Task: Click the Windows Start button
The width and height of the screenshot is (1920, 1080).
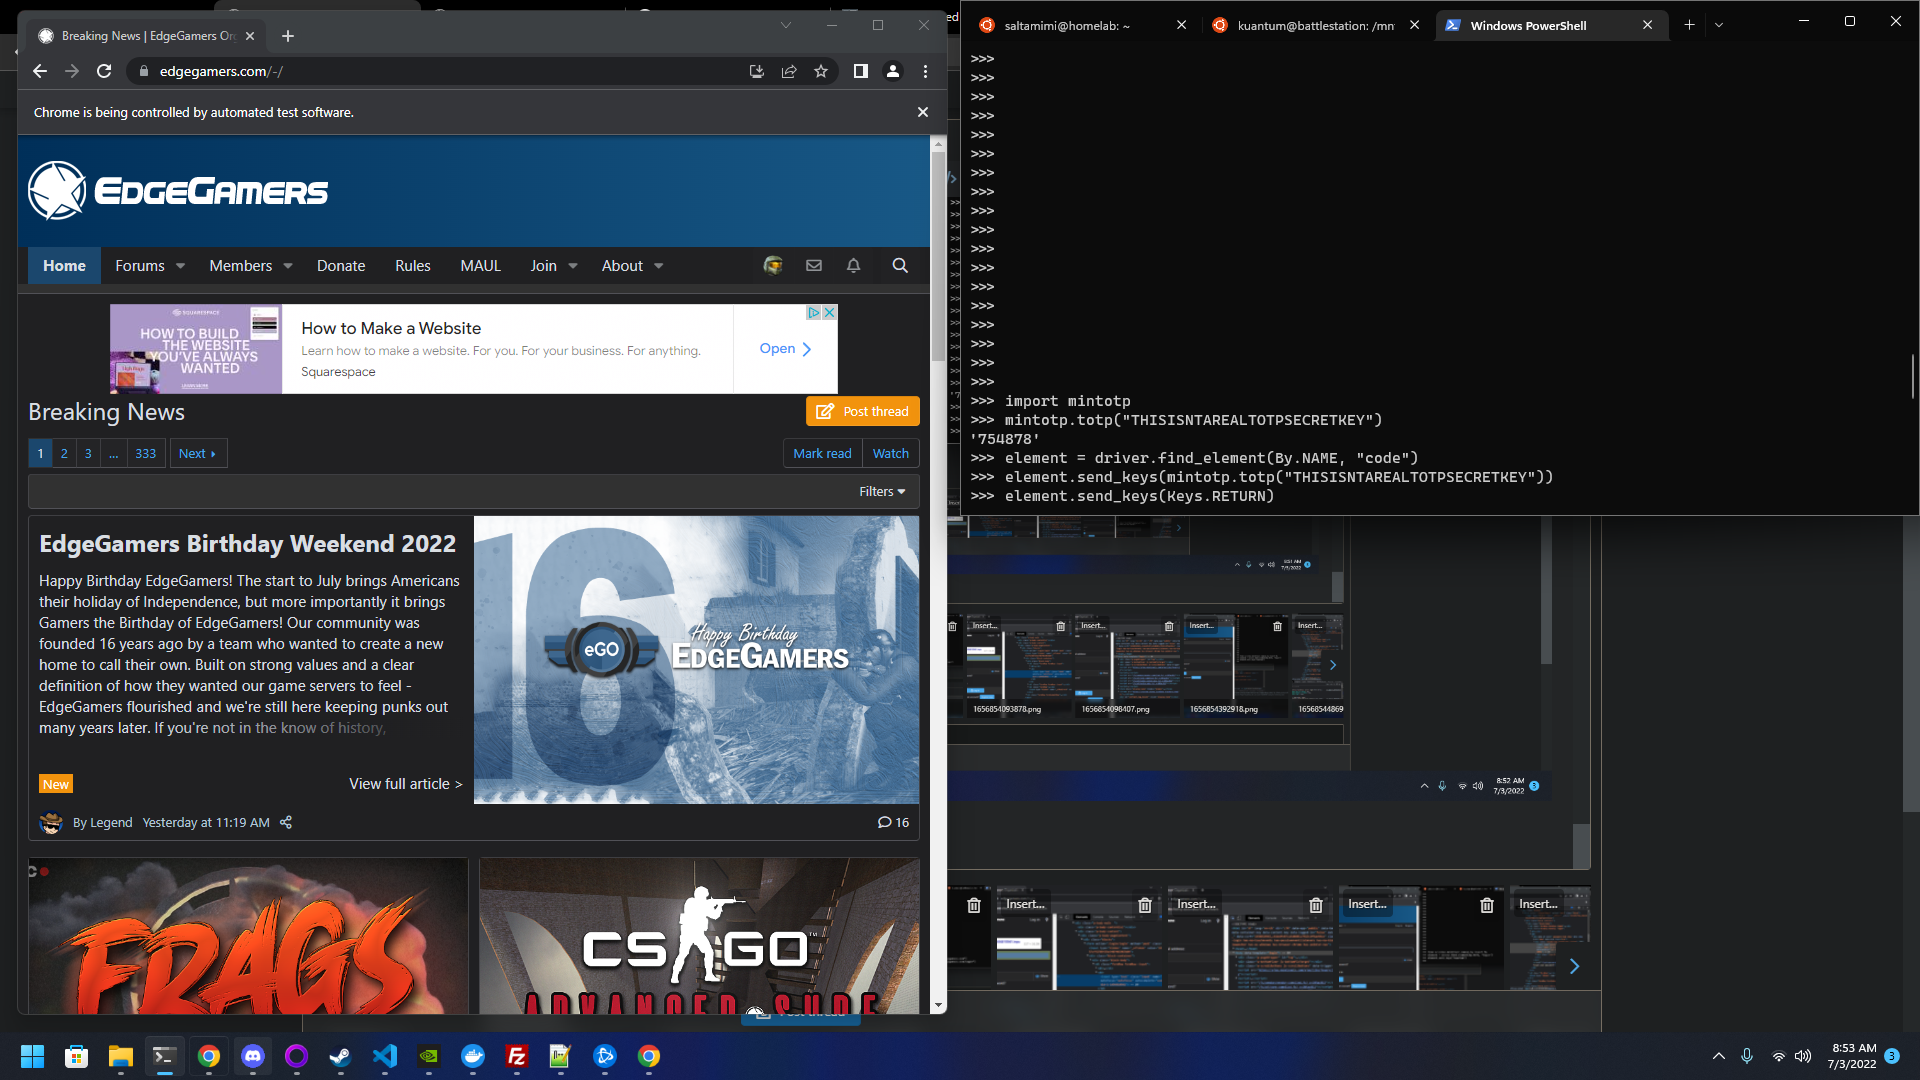Action: tap(32, 1056)
